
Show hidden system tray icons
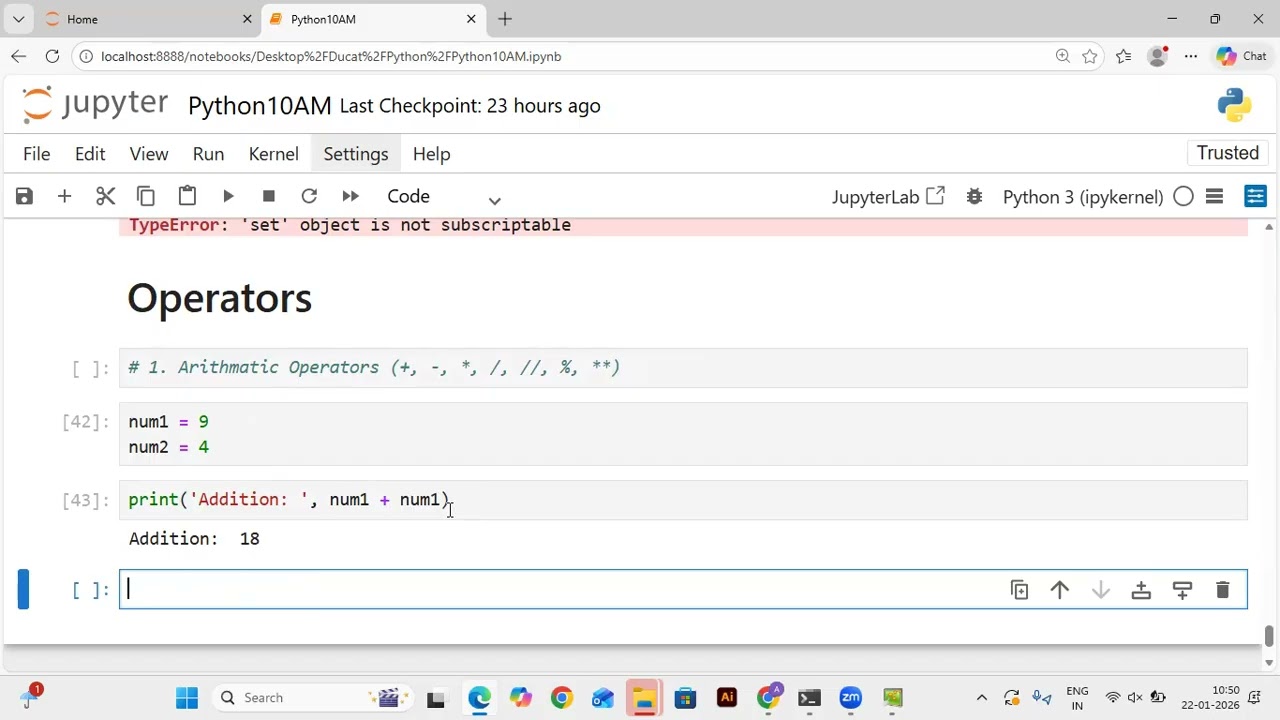pos(981,698)
